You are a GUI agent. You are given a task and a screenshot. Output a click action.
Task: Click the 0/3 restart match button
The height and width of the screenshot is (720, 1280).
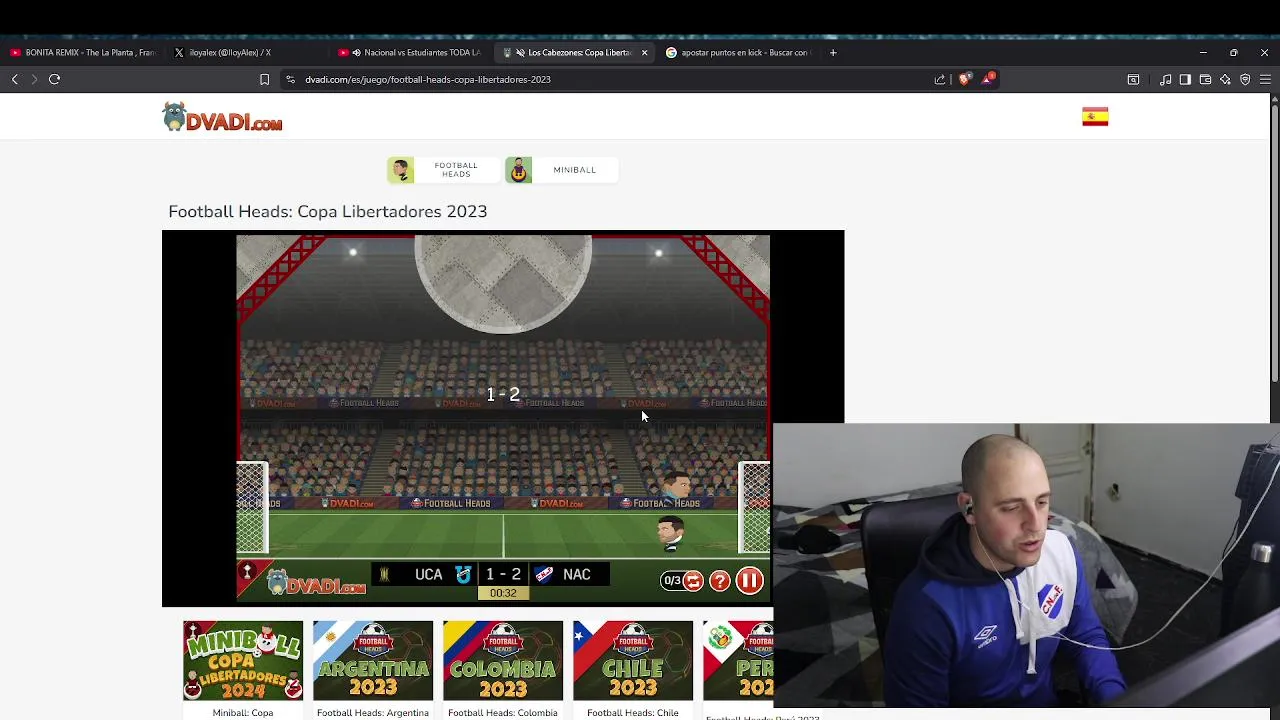coord(682,581)
